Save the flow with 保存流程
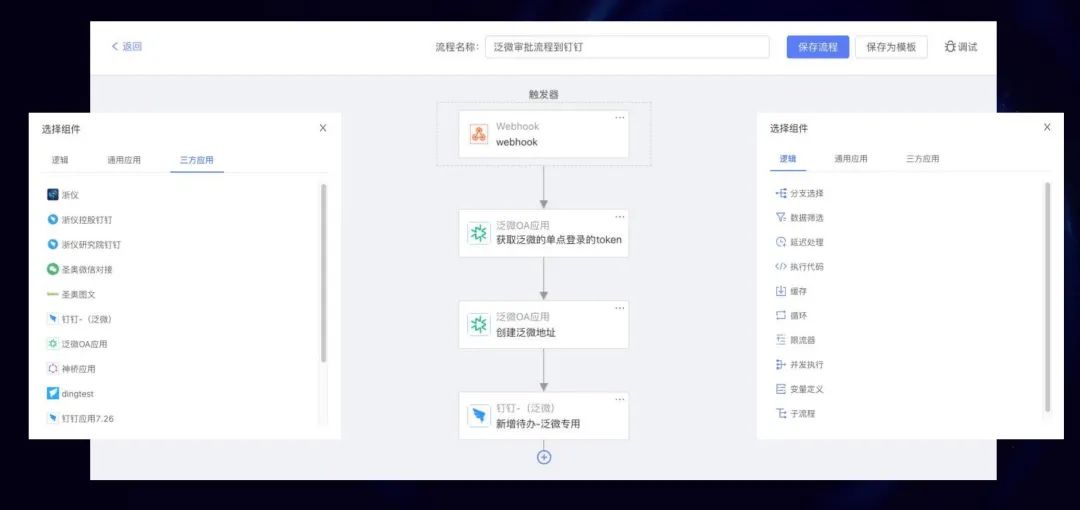The width and height of the screenshot is (1080, 510). pos(818,47)
